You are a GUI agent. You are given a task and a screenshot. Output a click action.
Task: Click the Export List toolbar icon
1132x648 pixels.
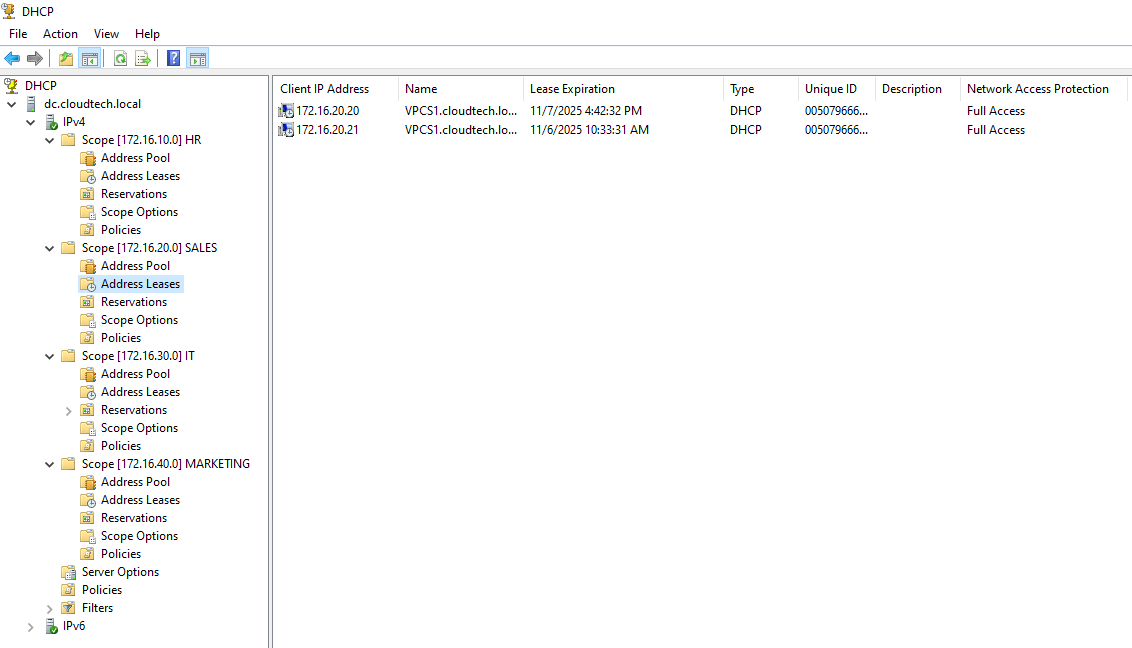click(143, 59)
